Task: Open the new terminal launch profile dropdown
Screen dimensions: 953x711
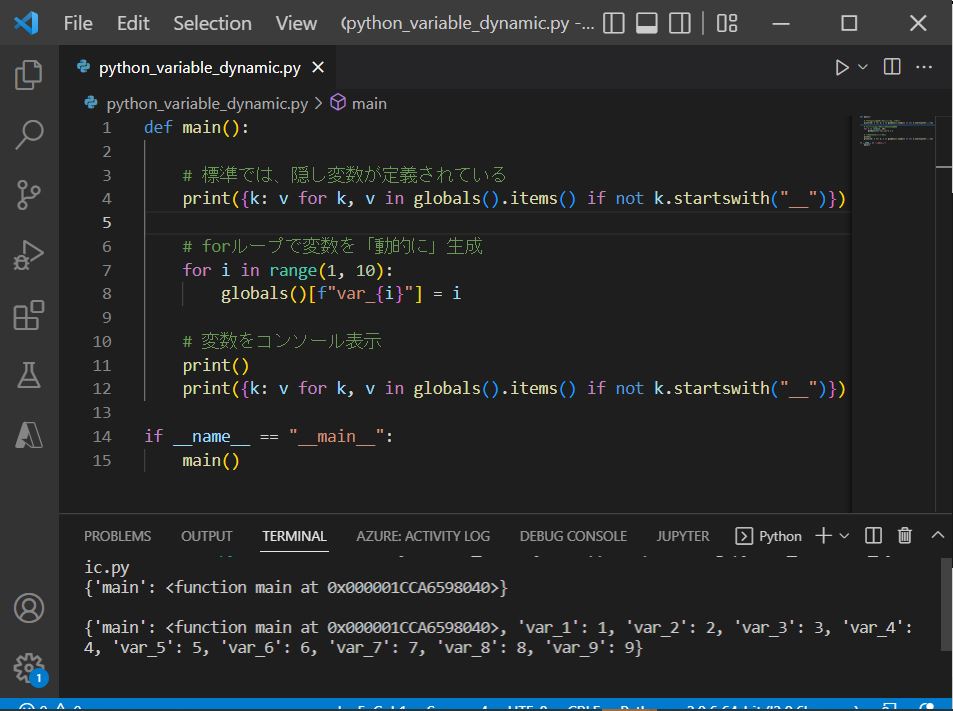Action: pos(844,536)
